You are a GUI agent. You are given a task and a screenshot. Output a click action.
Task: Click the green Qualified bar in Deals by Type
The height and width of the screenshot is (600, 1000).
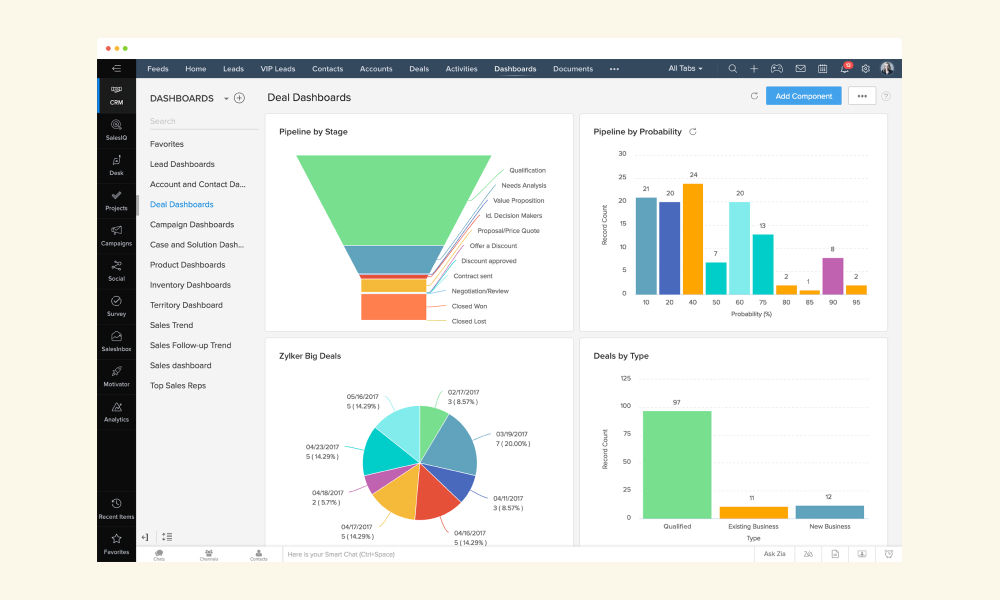677,465
